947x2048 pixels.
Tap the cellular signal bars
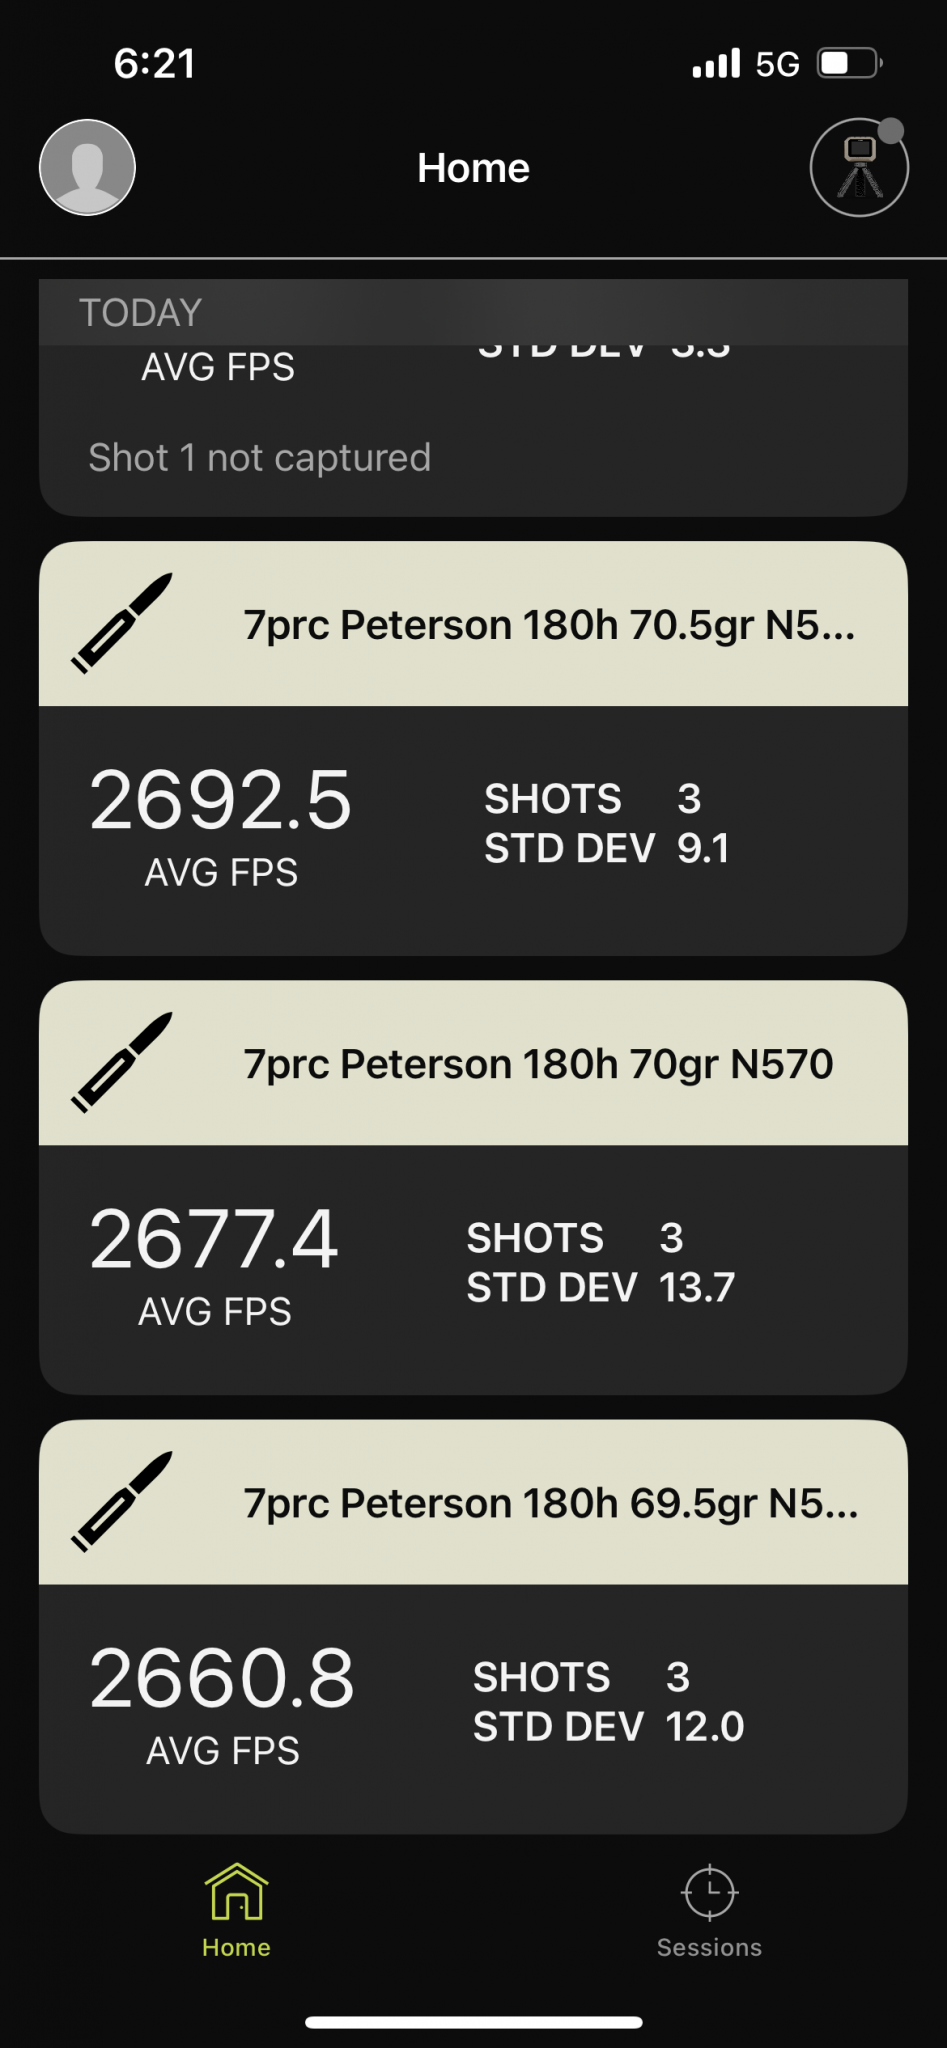click(x=716, y=64)
